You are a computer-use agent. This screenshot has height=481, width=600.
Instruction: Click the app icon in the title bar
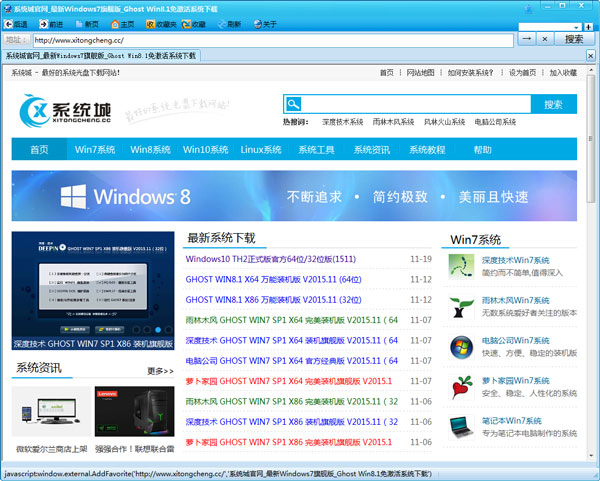[7, 8]
